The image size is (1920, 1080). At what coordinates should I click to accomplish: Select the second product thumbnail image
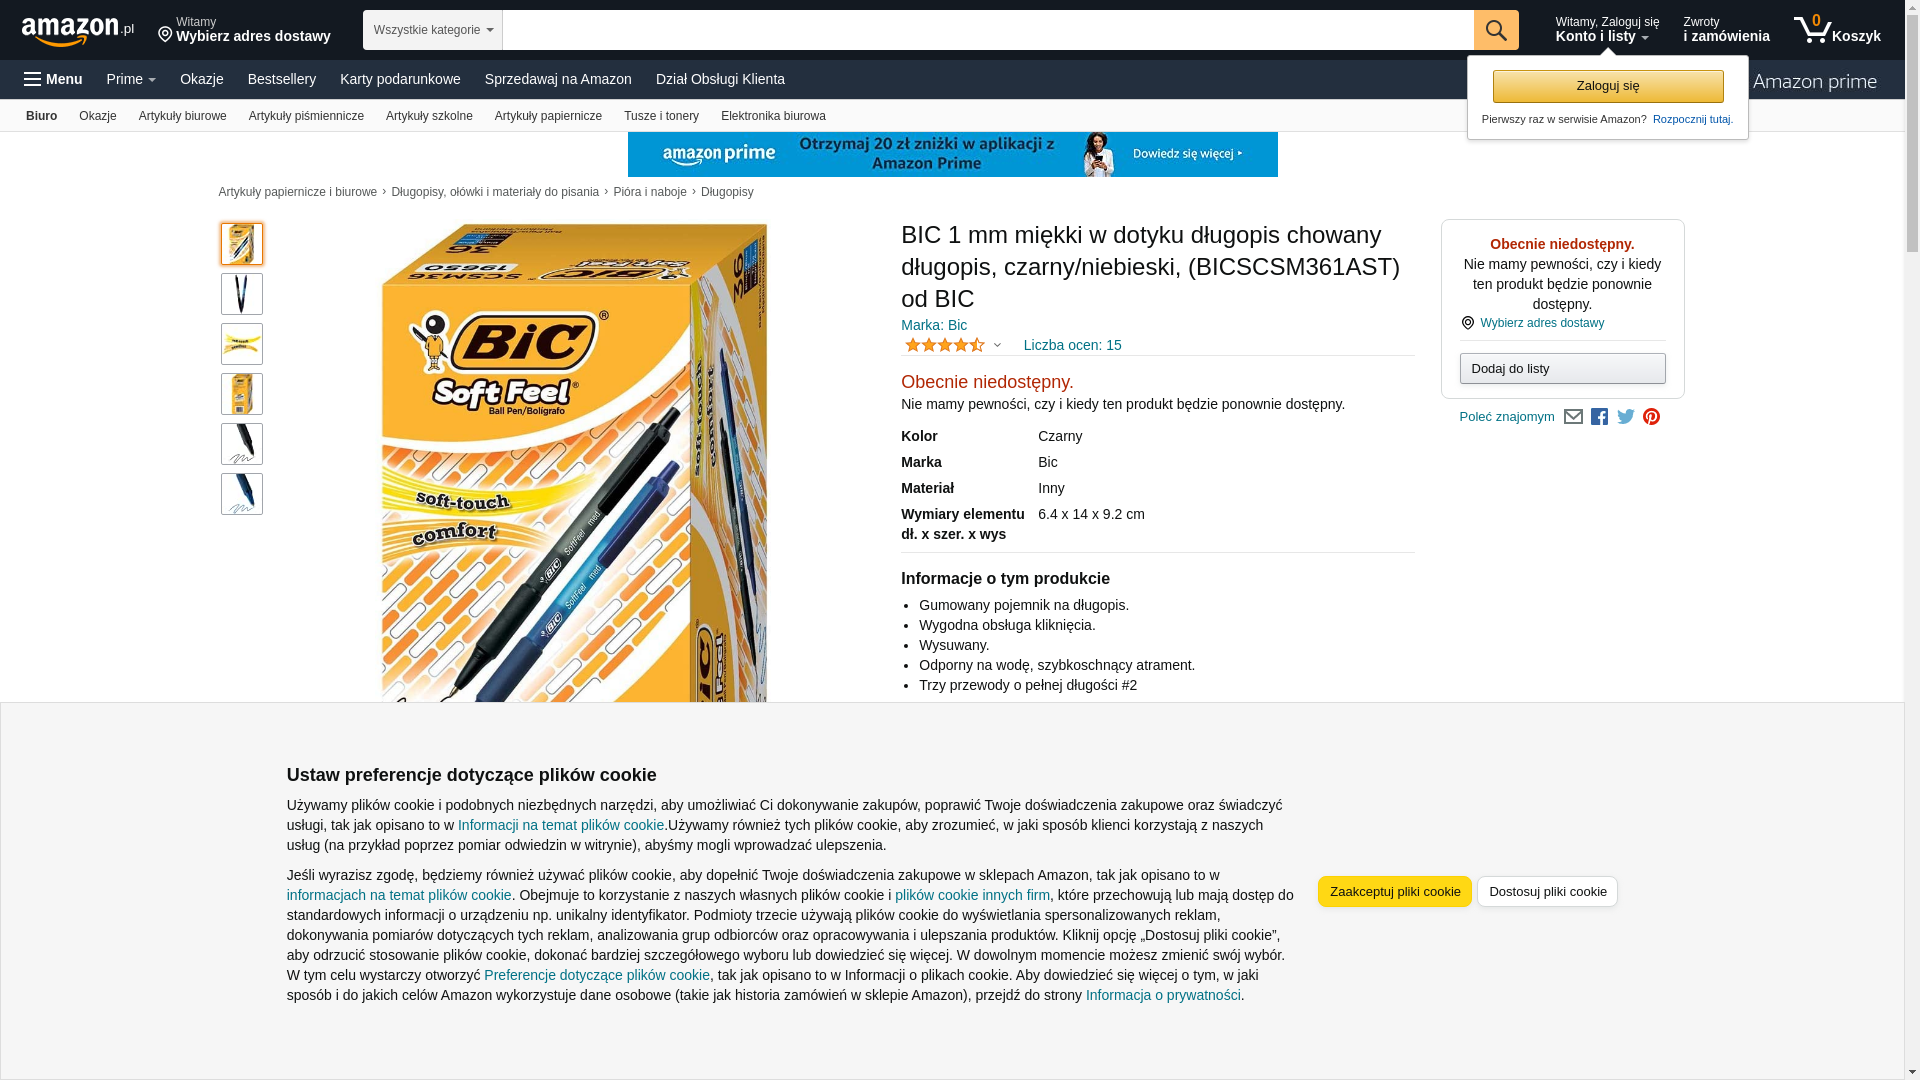[242, 294]
